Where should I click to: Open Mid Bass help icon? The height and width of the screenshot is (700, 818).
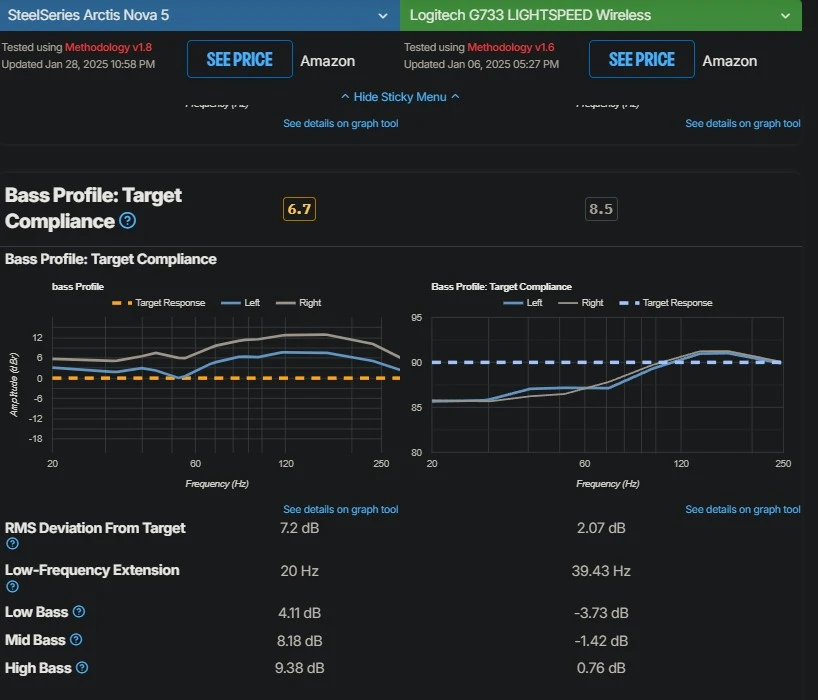[76, 639]
